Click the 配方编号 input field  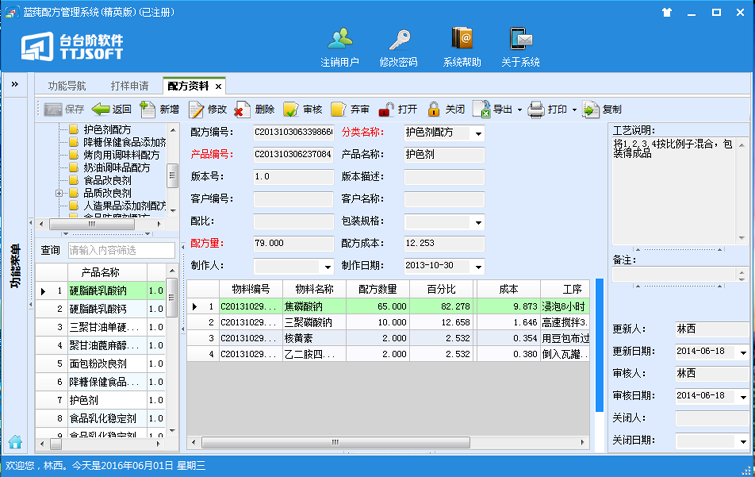(293, 133)
